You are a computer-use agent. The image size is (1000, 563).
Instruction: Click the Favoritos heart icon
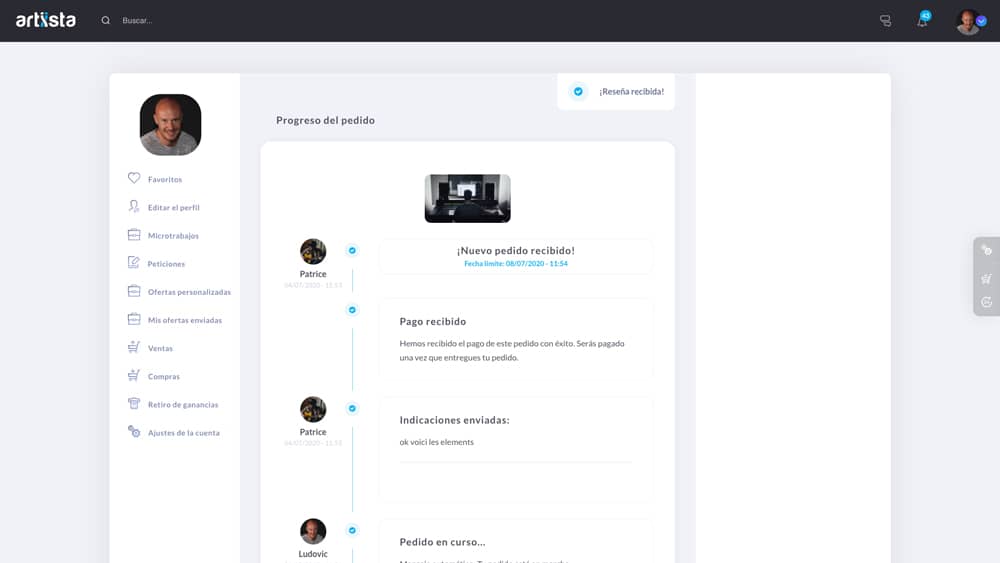[134, 179]
